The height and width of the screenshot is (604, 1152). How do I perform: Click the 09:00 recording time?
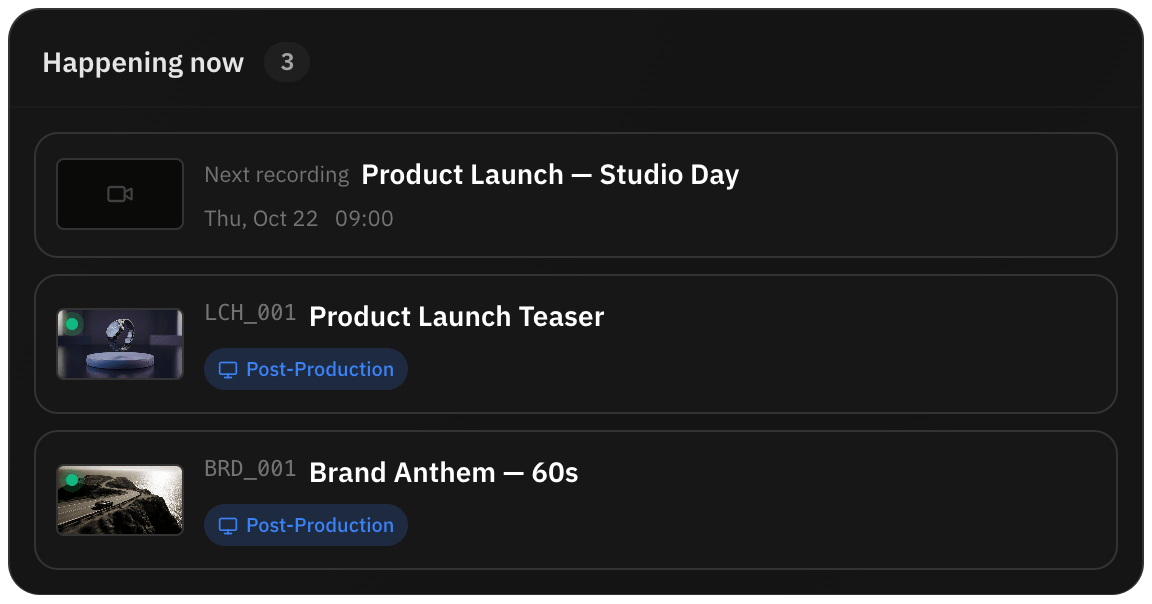pyautogui.click(x=364, y=219)
